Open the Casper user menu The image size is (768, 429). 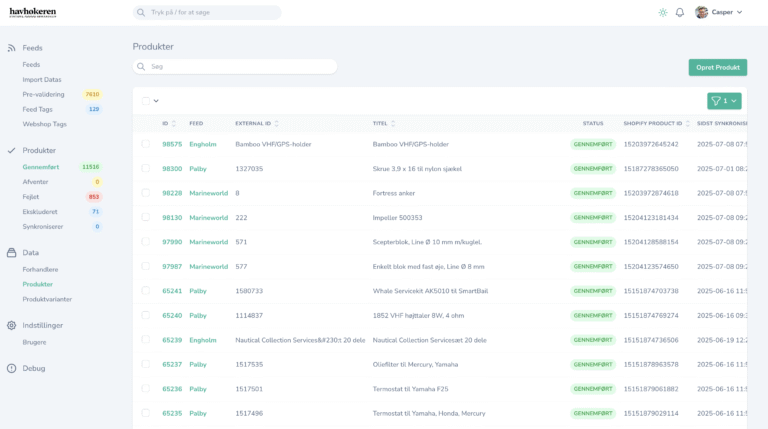pyautogui.click(x=719, y=12)
